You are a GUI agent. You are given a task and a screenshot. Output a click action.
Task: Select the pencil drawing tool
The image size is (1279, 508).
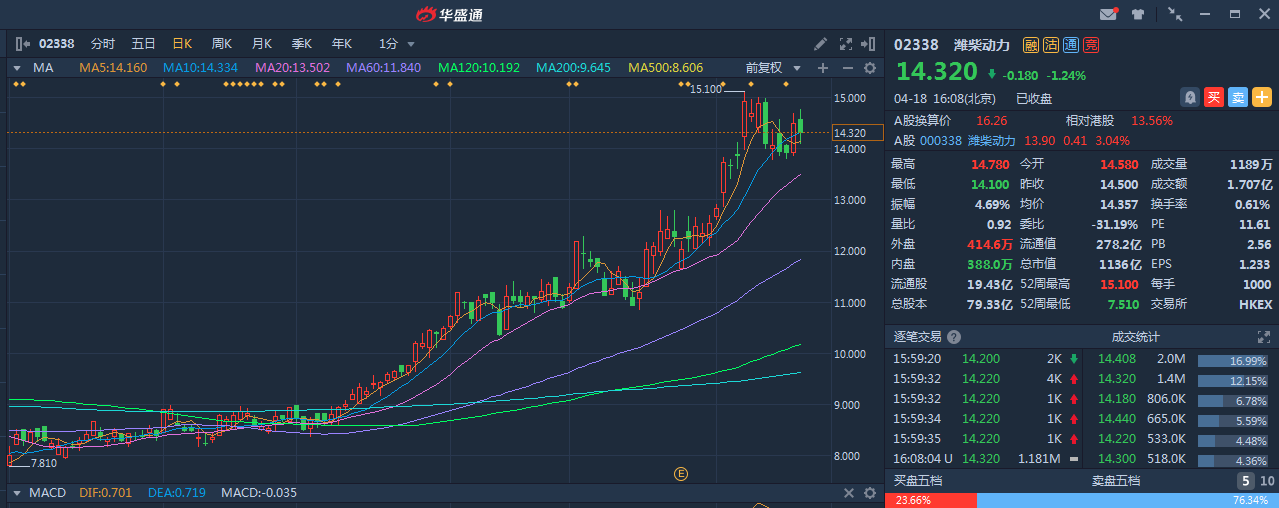pyautogui.click(x=820, y=44)
